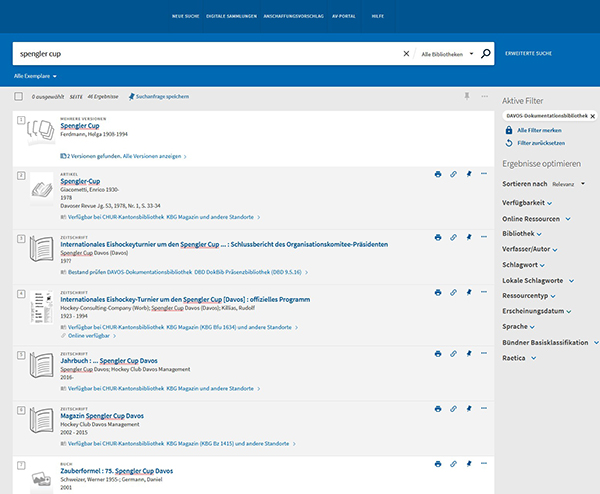Print the Giacometti Spengler-Cup article record
The width and height of the screenshot is (600, 494).
[438, 174]
